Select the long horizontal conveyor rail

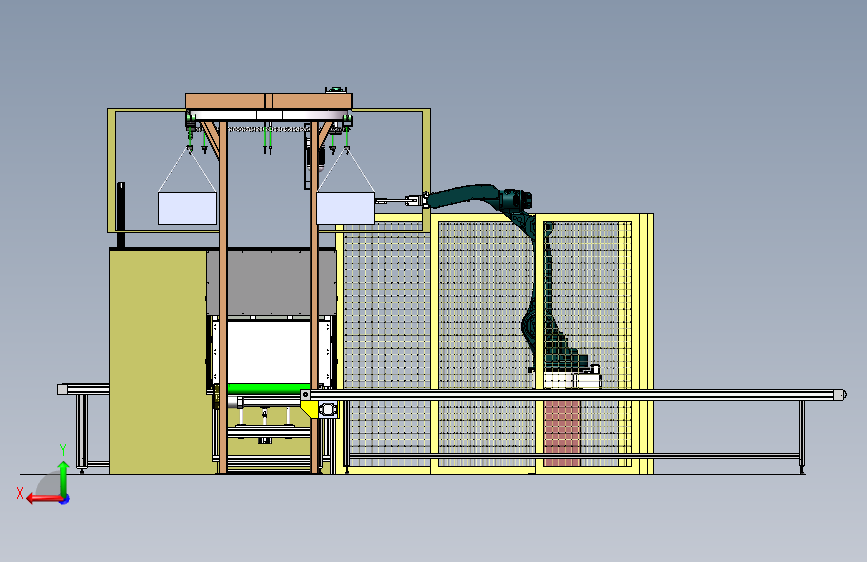(x=572, y=394)
